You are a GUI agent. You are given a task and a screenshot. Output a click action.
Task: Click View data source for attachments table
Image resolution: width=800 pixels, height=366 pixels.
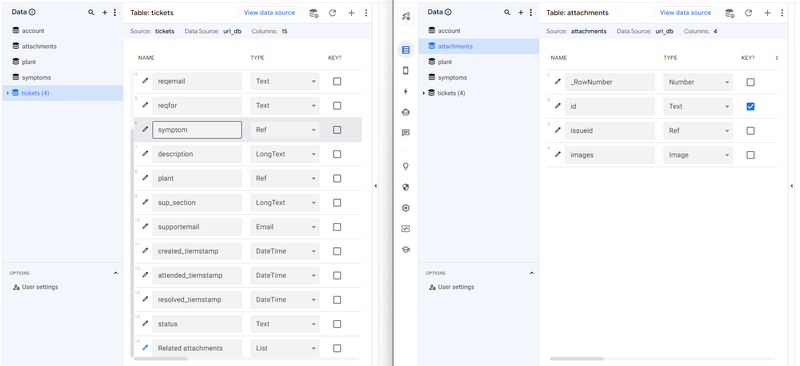(x=685, y=13)
